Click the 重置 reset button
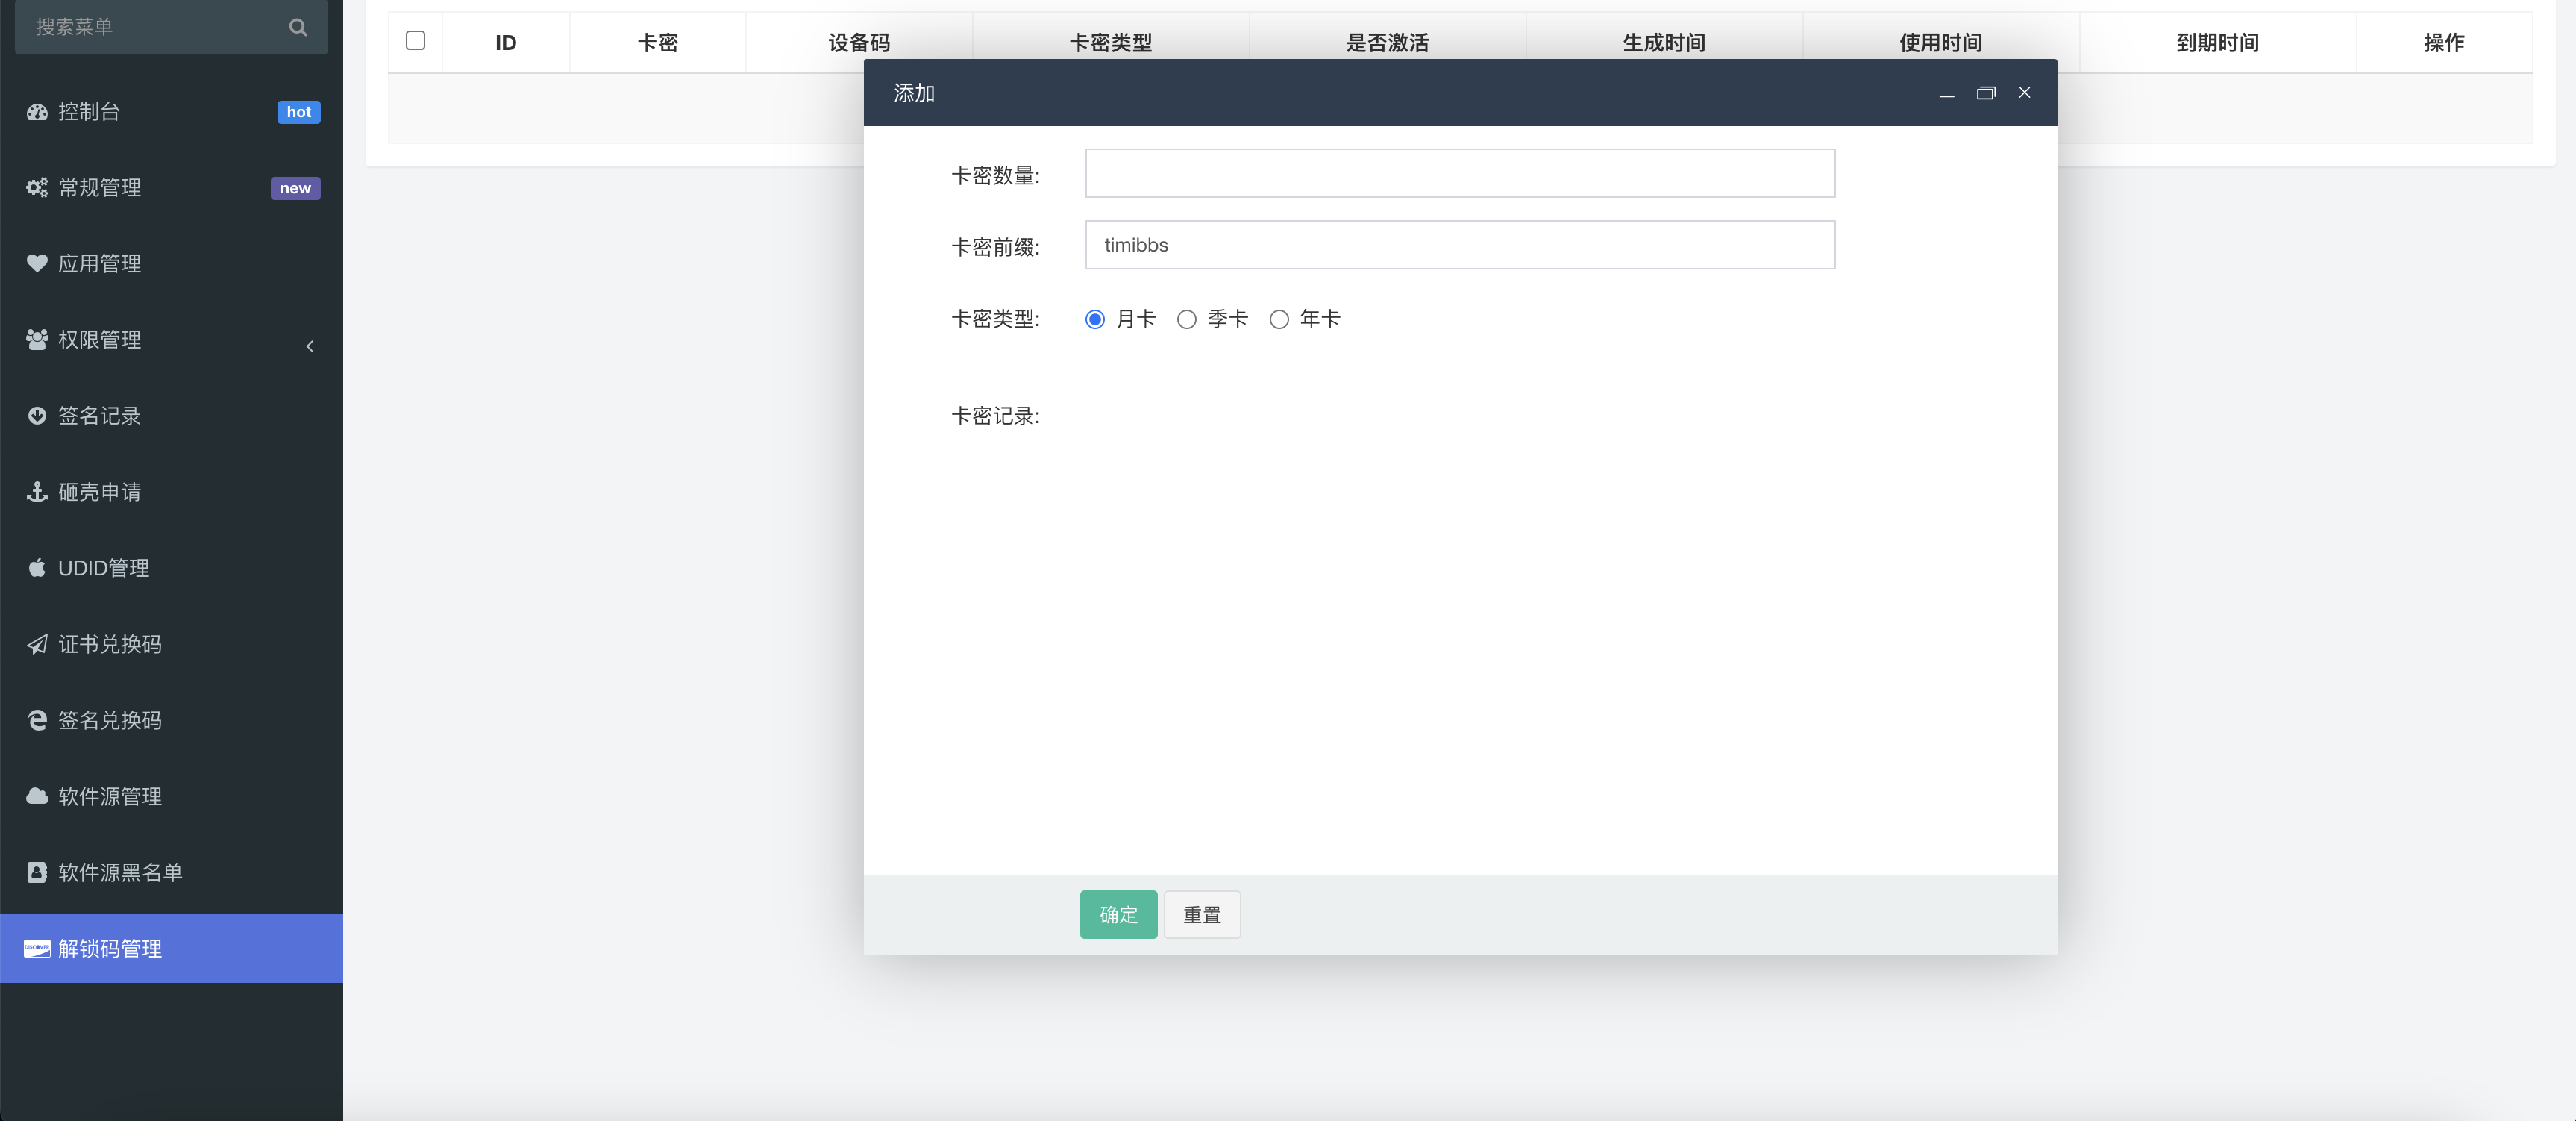This screenshot has height=1121, width=2576. [1202, 915]
